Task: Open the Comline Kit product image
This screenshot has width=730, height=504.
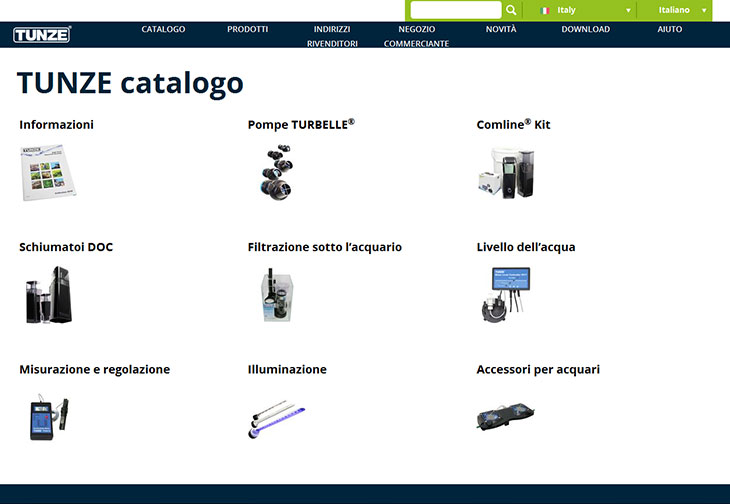Action: (x=506, y=173)
